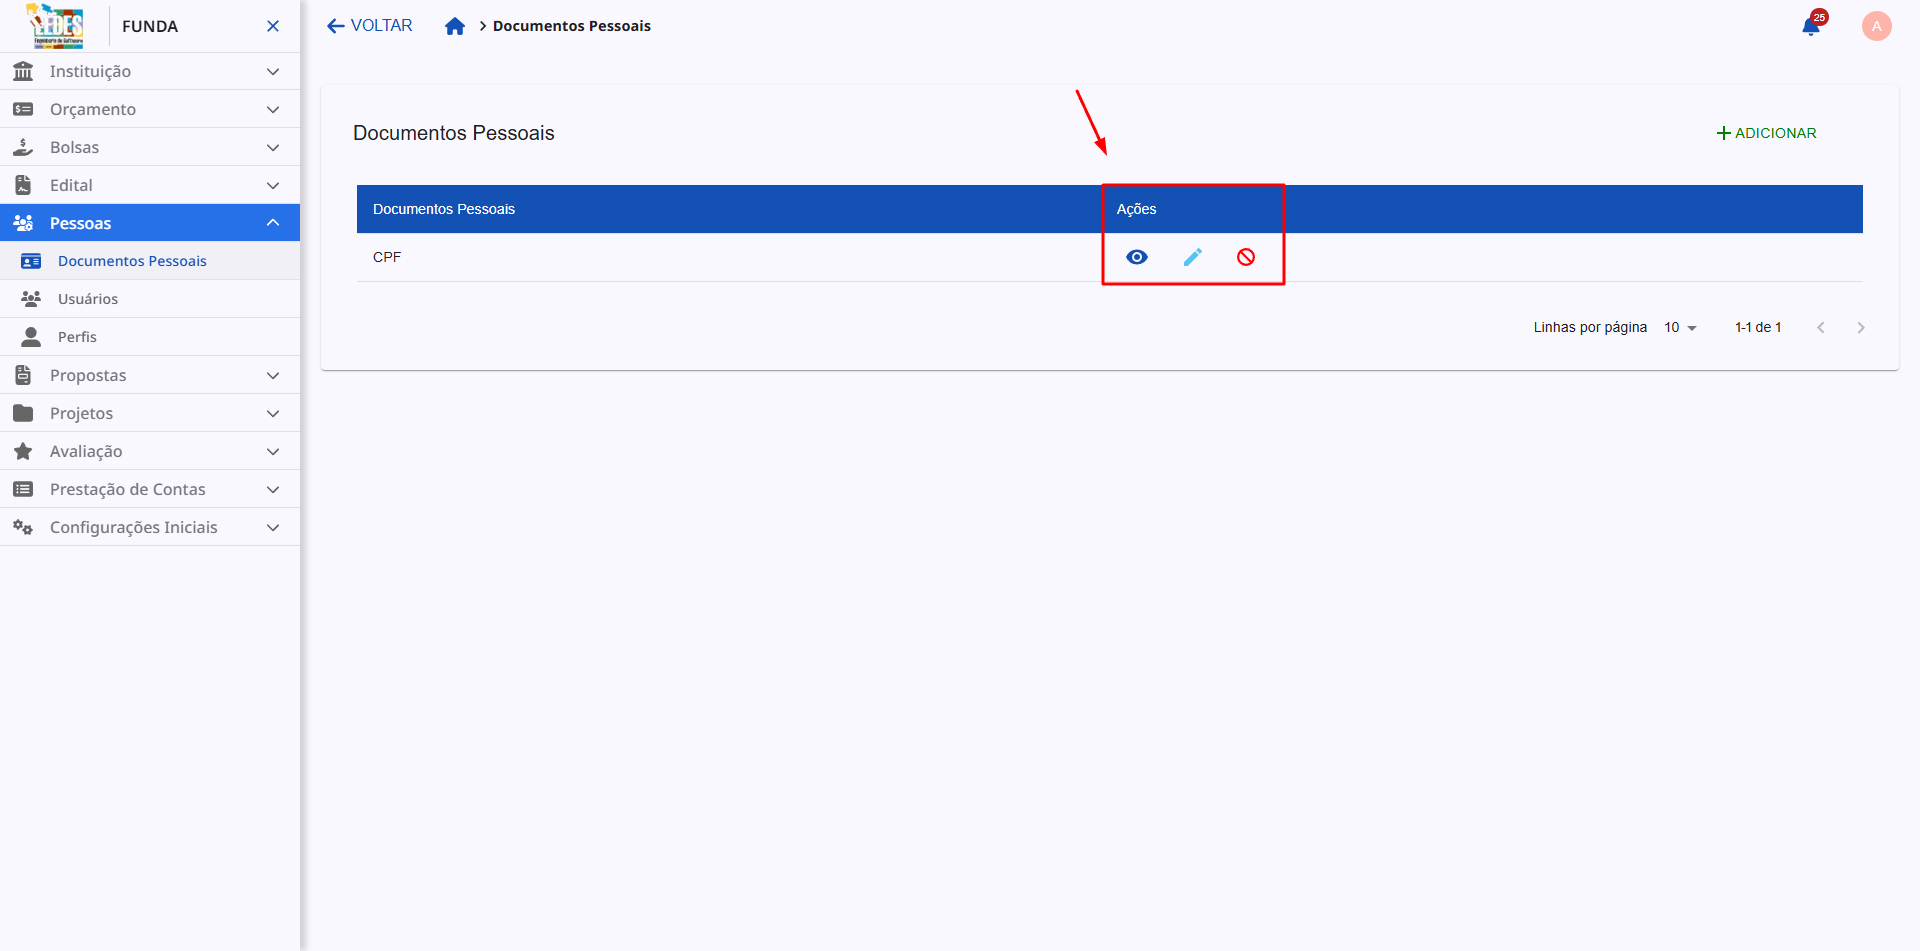Go to home via house icon

pyautogui.click(x=455, y=26)
